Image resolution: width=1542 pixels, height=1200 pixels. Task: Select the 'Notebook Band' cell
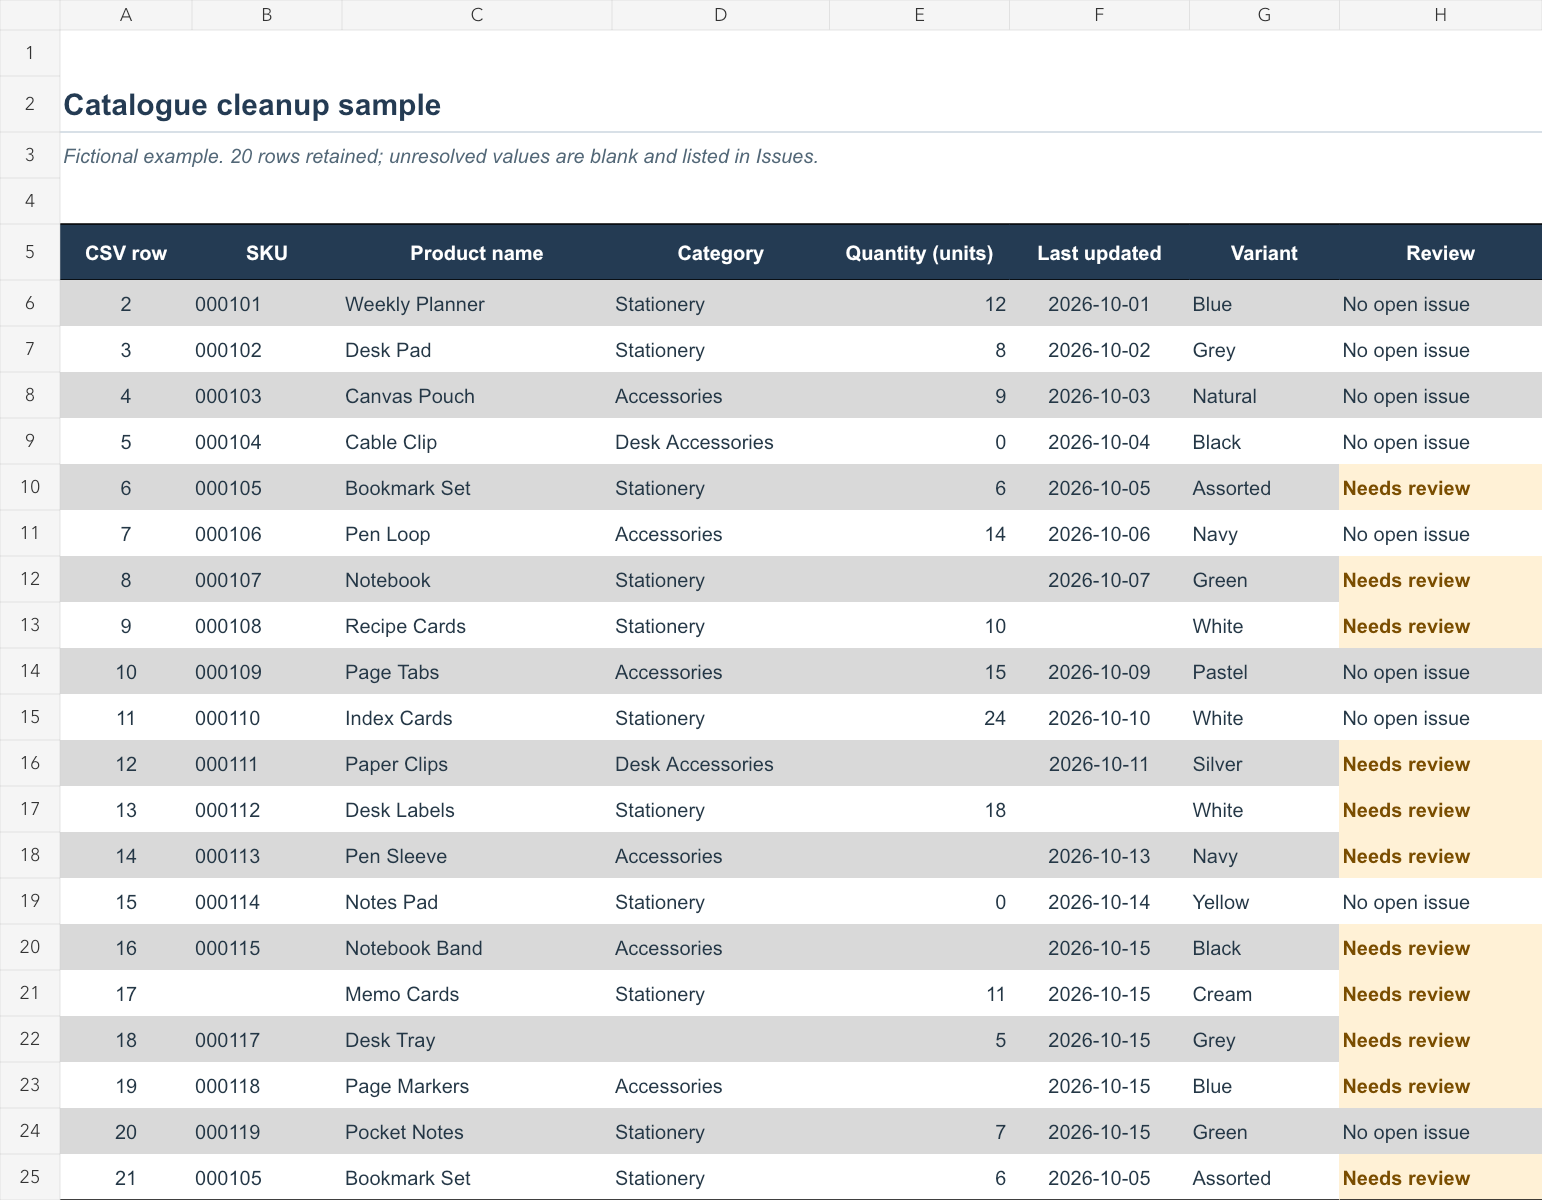(x=477, y=948)
